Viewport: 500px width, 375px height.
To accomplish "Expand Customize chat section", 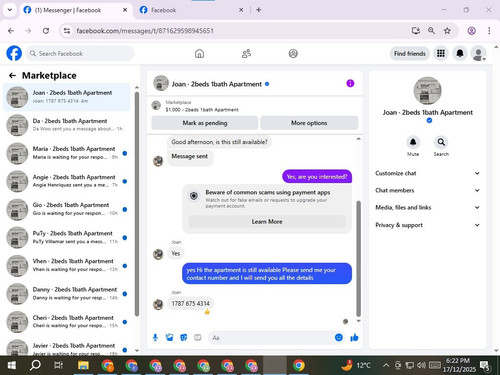I will pos(427,173).
